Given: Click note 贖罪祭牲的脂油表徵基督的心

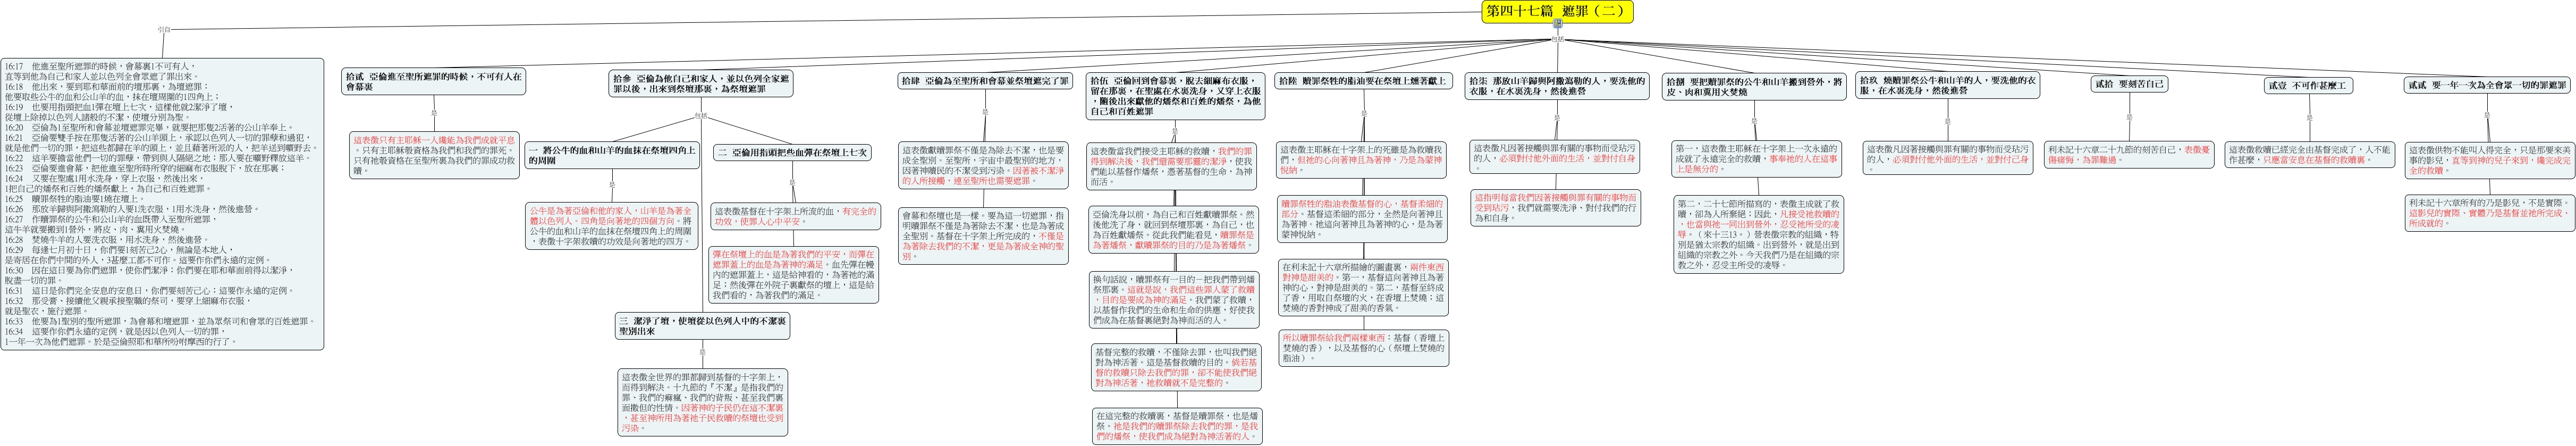Looking at the screenshot, I should pos(1362,220).
